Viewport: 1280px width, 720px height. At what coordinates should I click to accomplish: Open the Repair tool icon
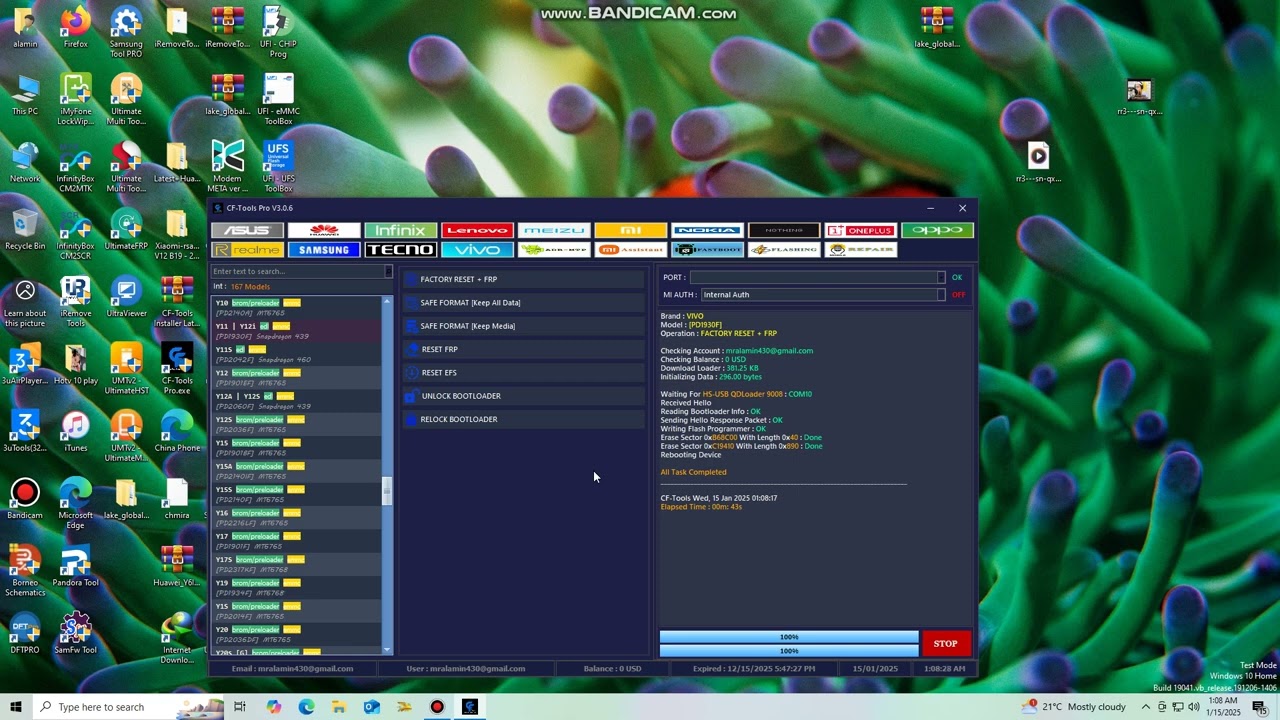point(861,250)
